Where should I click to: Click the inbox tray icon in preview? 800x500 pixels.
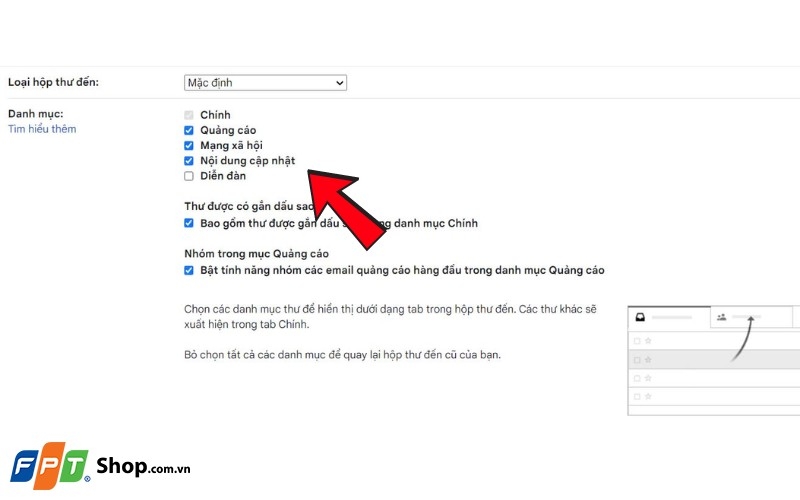[640, 317]
